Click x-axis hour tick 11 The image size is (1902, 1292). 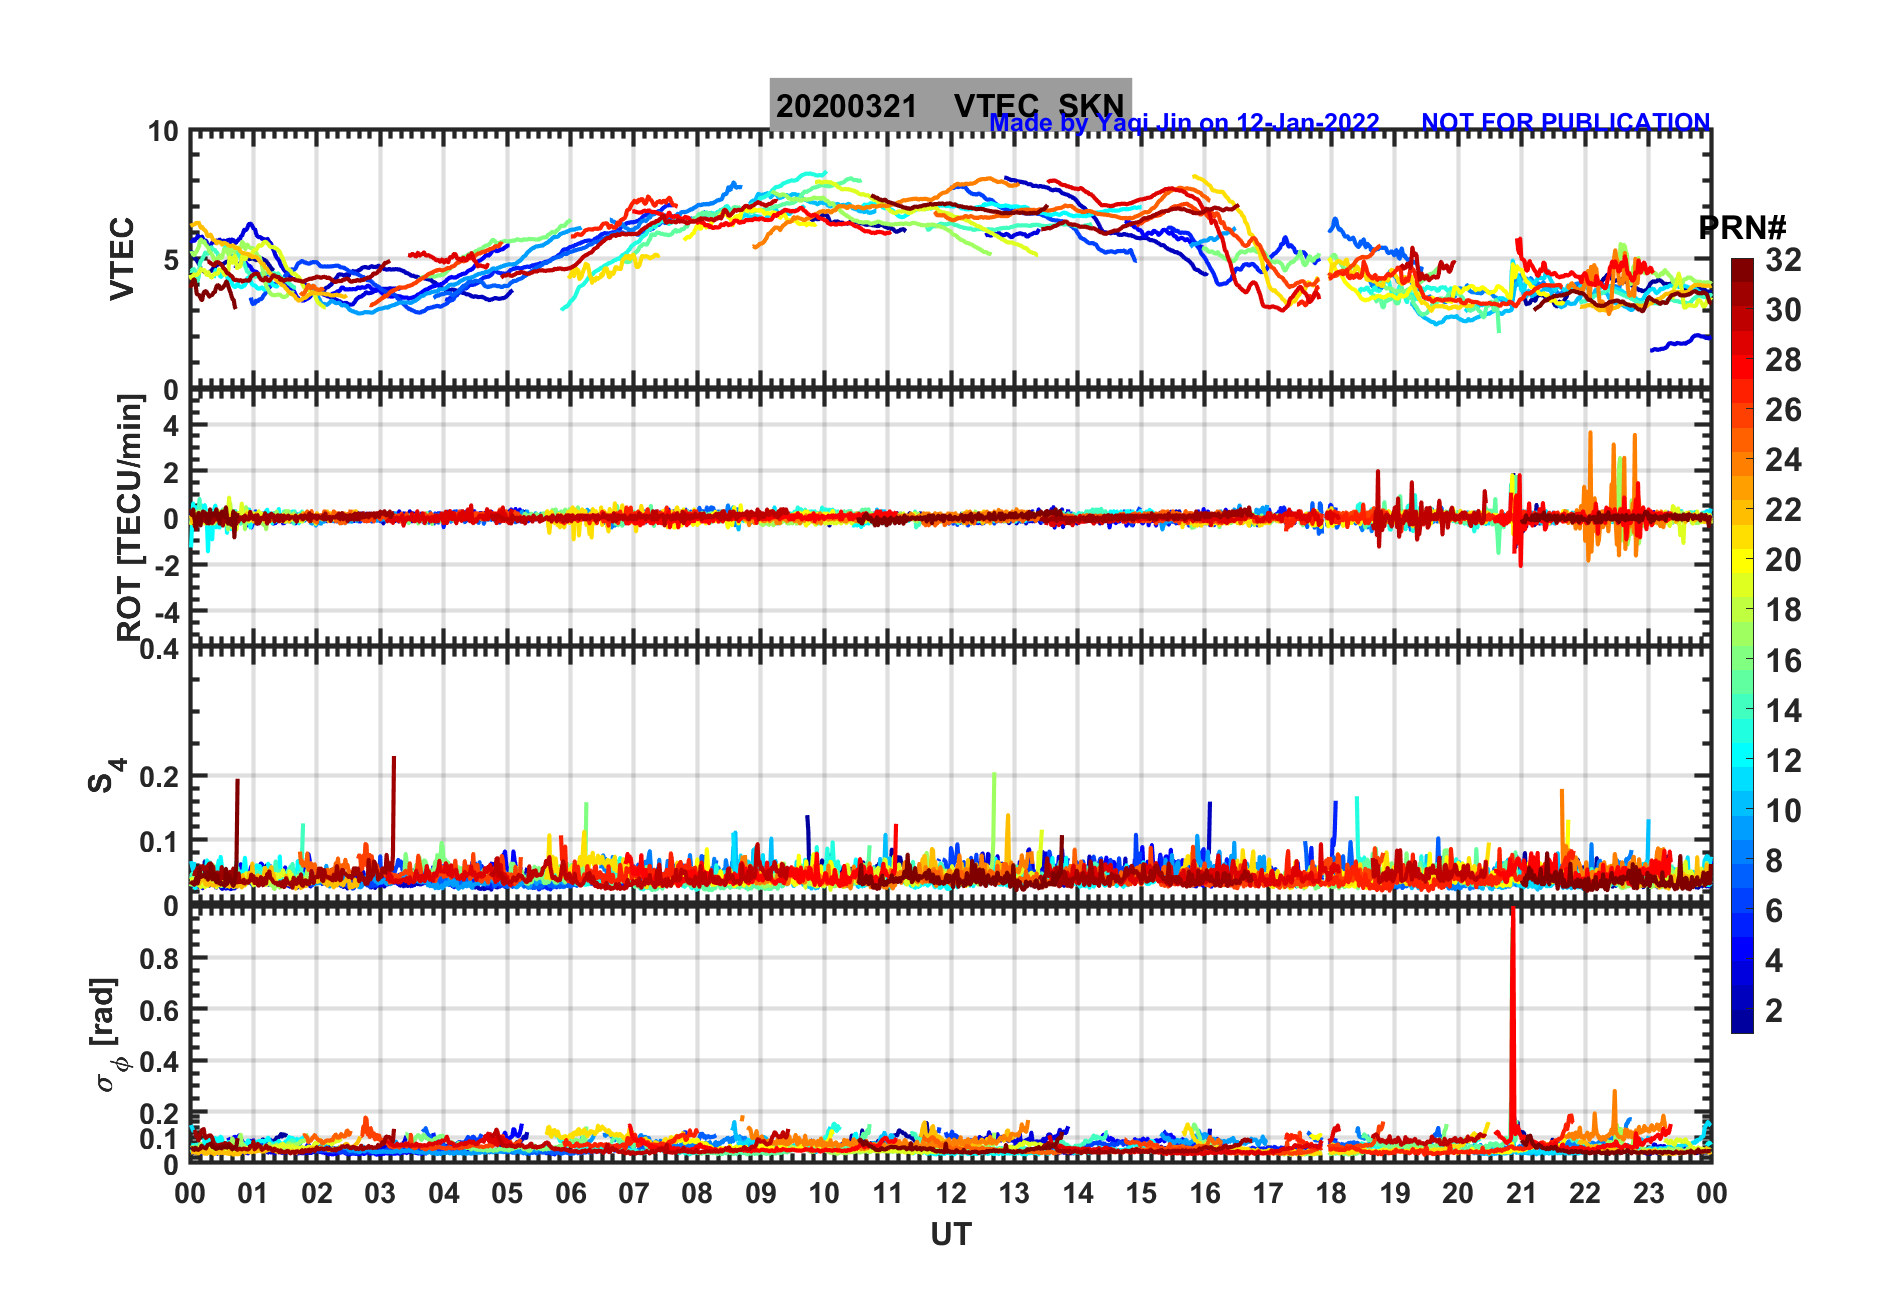point(888,1194)
